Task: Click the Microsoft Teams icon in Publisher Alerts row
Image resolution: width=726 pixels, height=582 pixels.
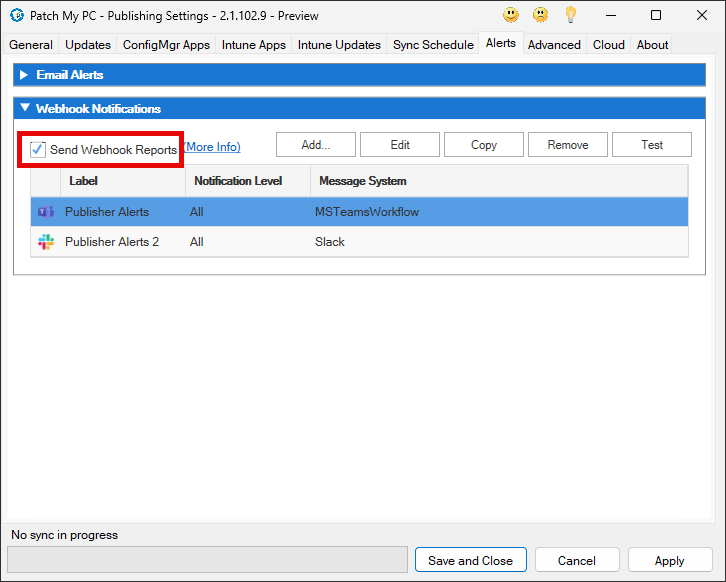Action: coord(46,212)
